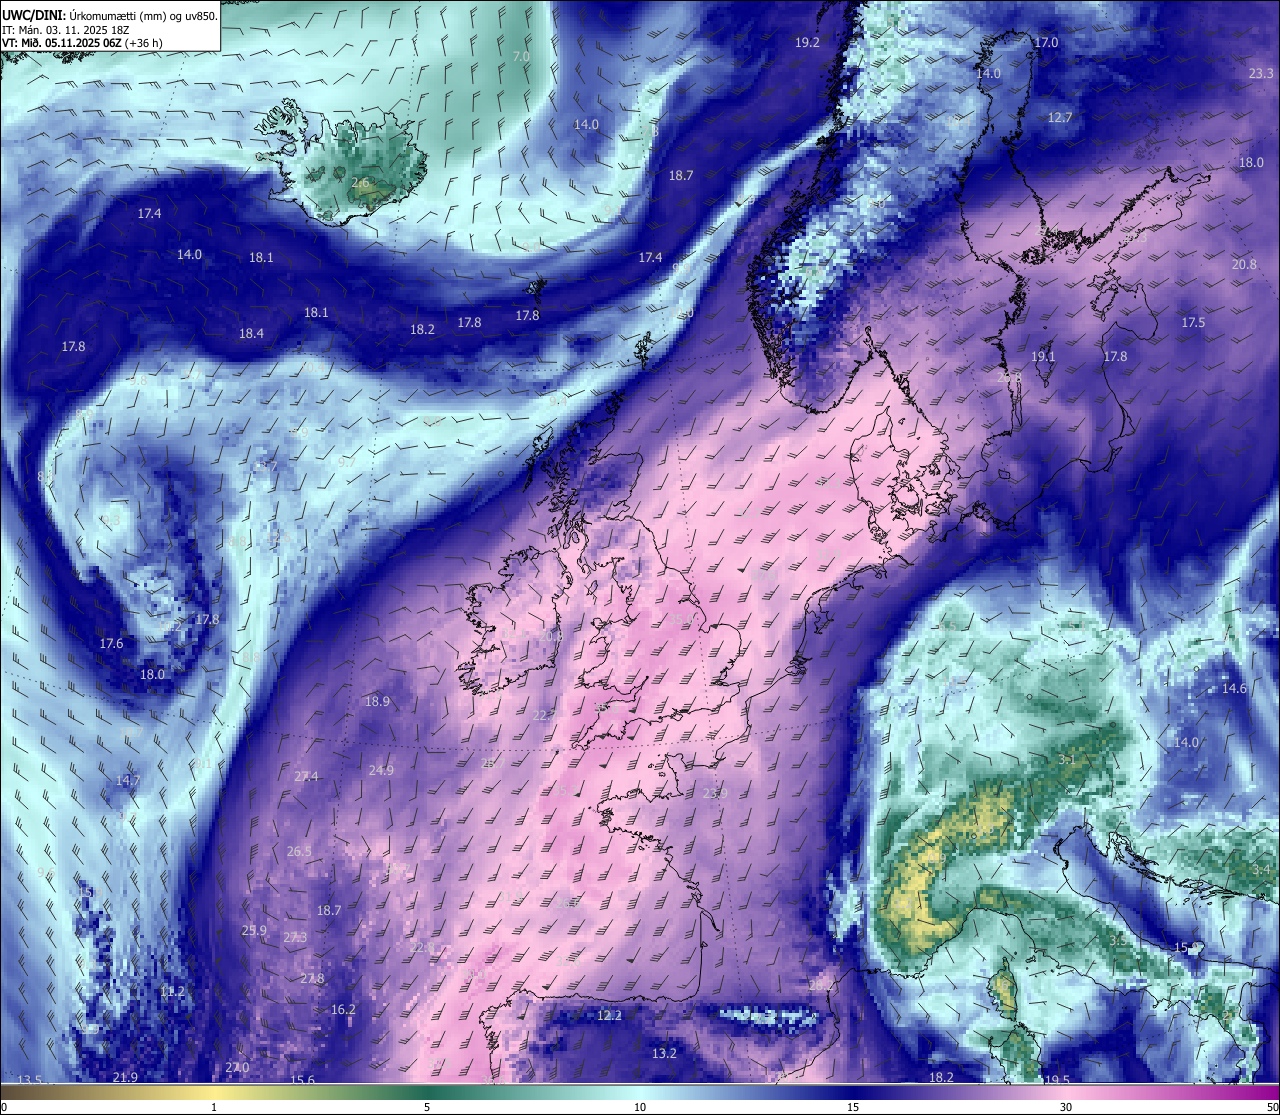Click the color scale label "50"
1280x1115 pixels.
click(x=1272, y=1107)
